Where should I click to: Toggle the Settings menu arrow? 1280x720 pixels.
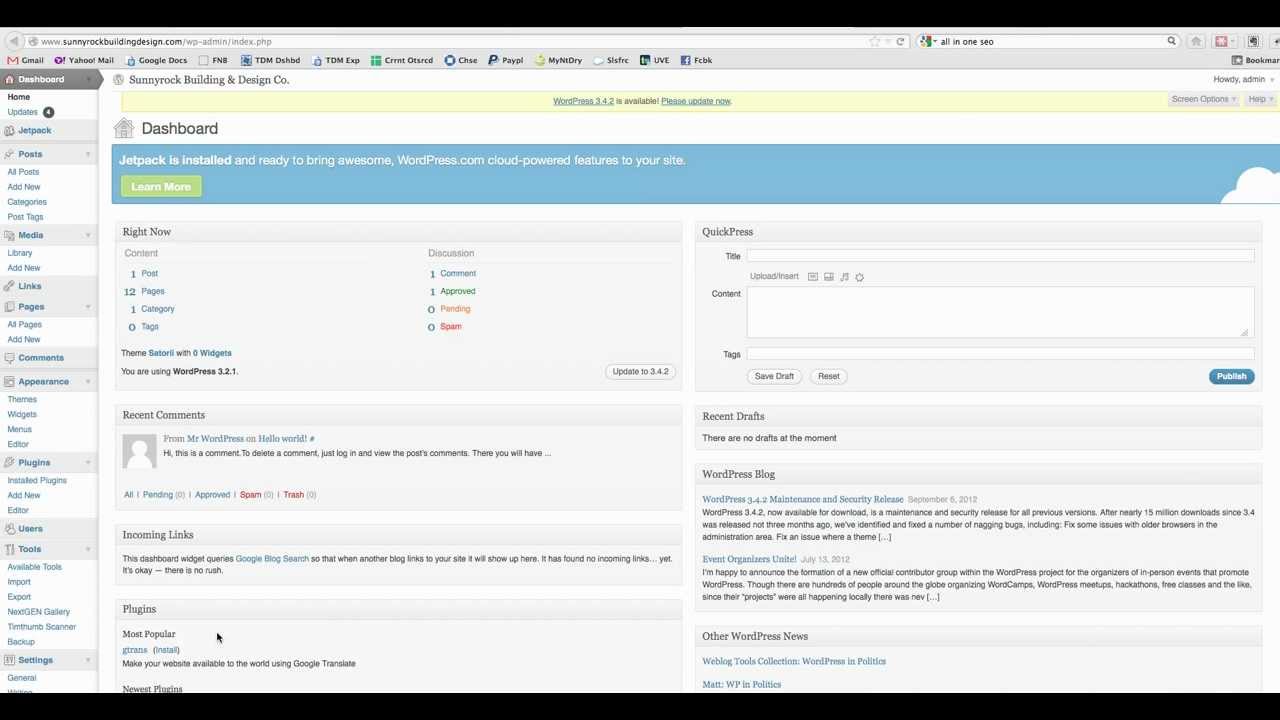(88, 660)
